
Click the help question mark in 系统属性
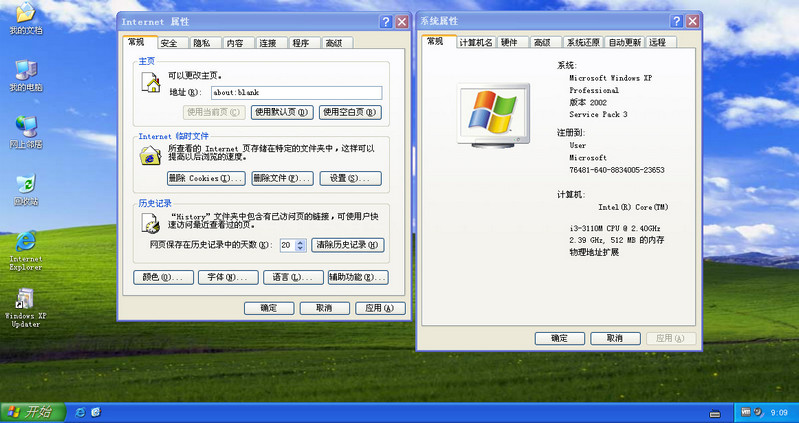click(x=677, y=21)
